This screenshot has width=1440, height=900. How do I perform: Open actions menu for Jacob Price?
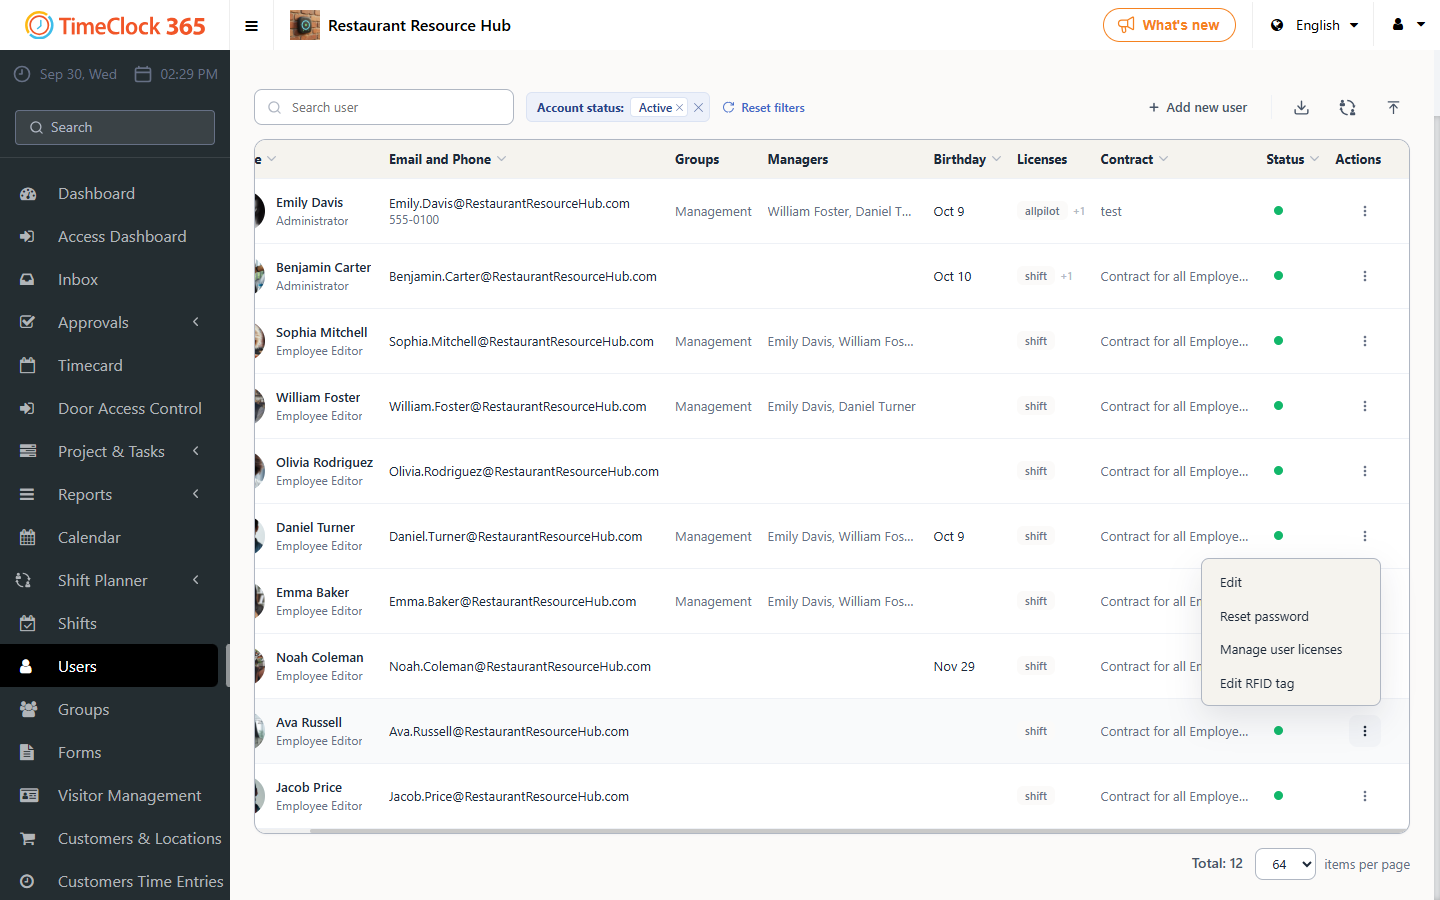pos(1364,796)
